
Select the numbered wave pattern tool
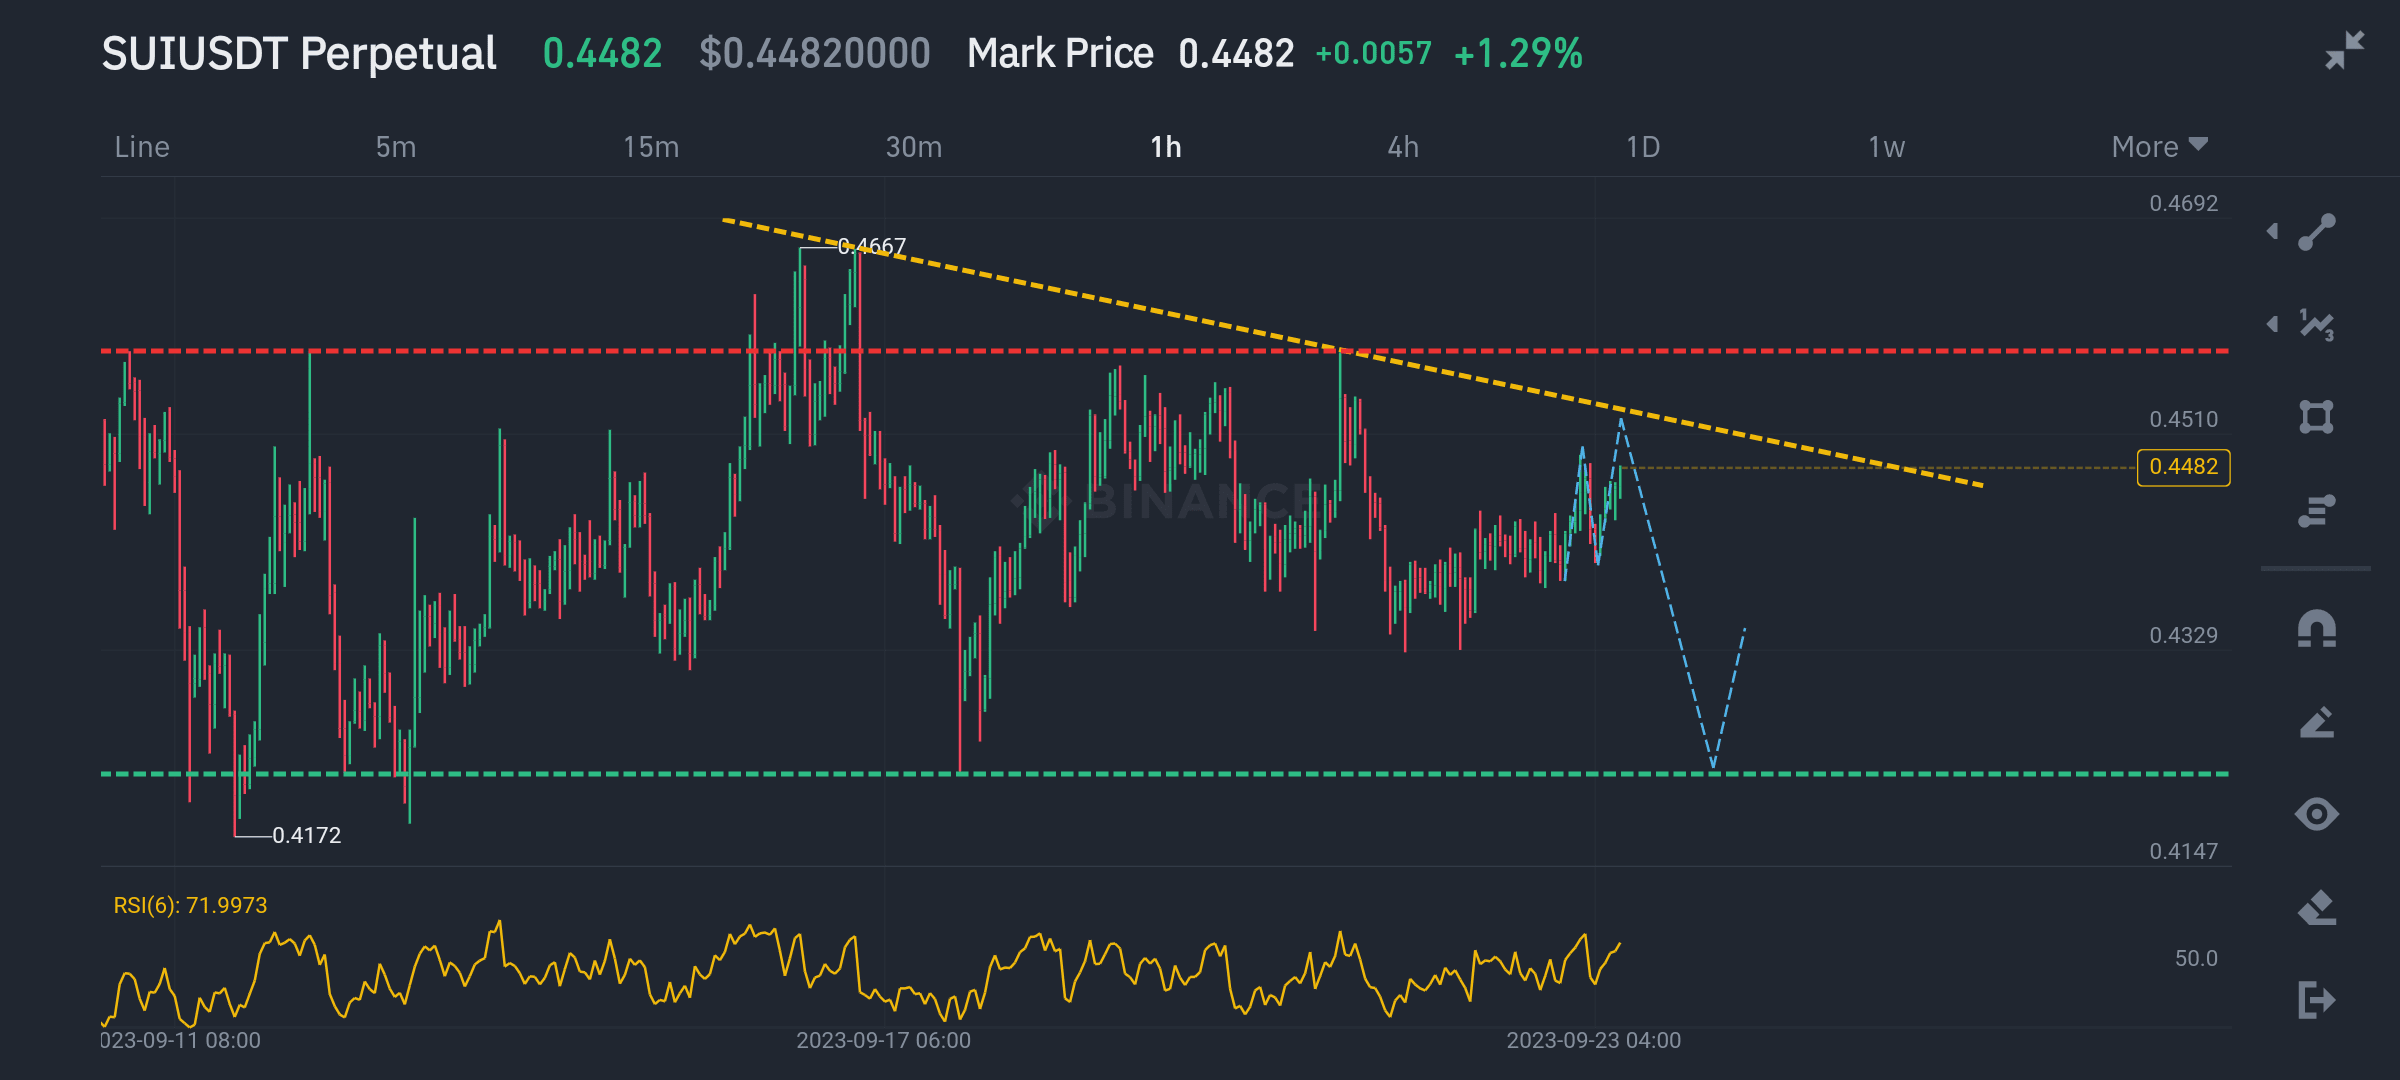(2316, 325)
